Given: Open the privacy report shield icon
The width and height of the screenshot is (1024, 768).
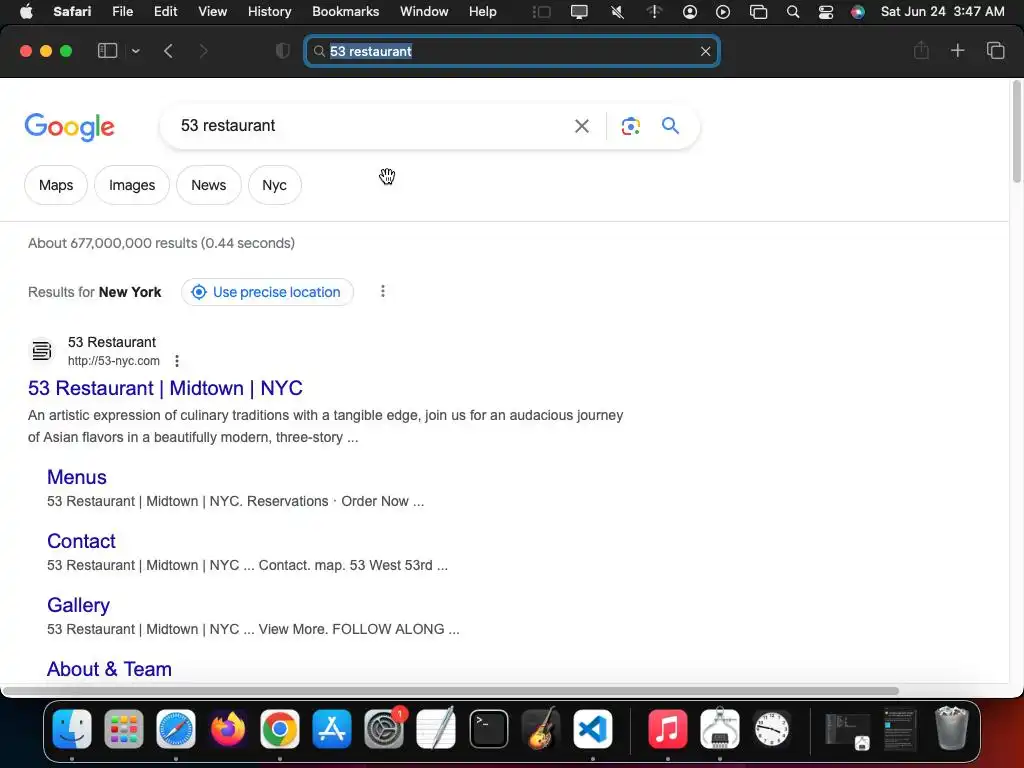Looking at the screenshot, I should tap(282, 51).
